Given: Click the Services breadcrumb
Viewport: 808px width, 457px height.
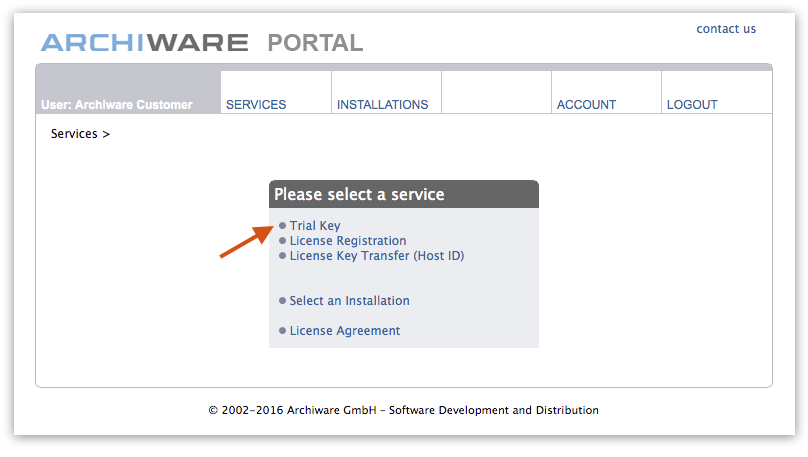Looking at the screenshot, I should [74, 134].
